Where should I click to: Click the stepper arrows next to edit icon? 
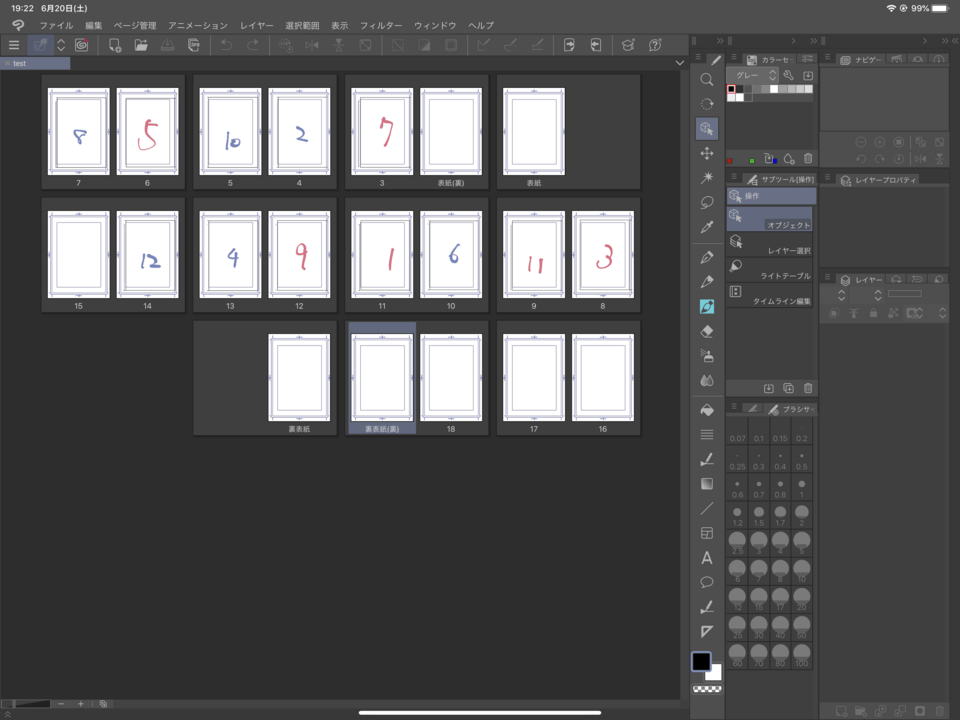coord(61,45)
